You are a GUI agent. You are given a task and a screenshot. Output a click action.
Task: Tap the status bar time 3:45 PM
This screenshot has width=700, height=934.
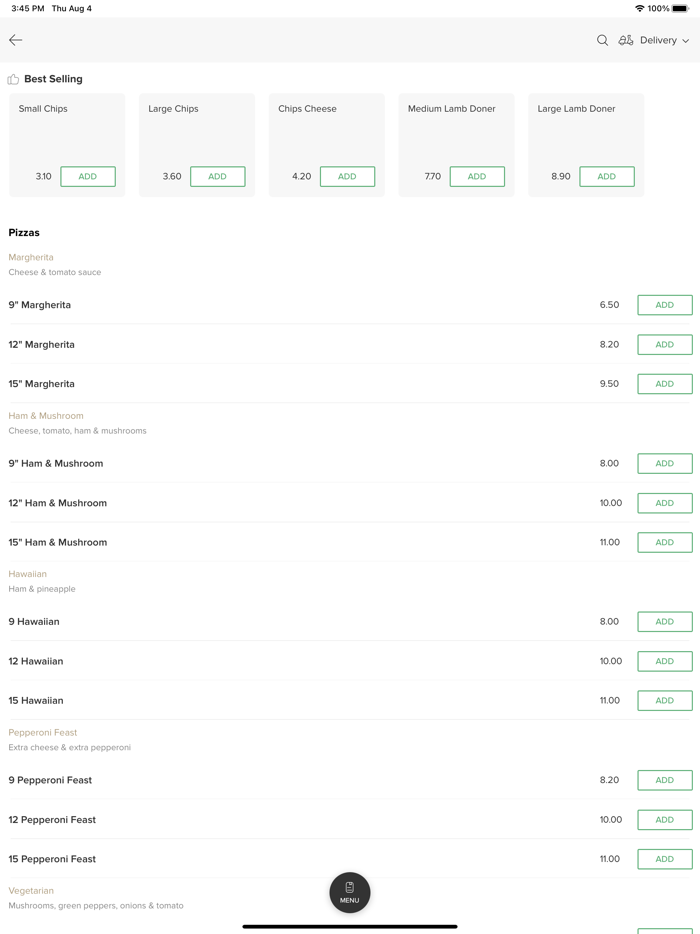pyautogui.click(x=27, y=8)
